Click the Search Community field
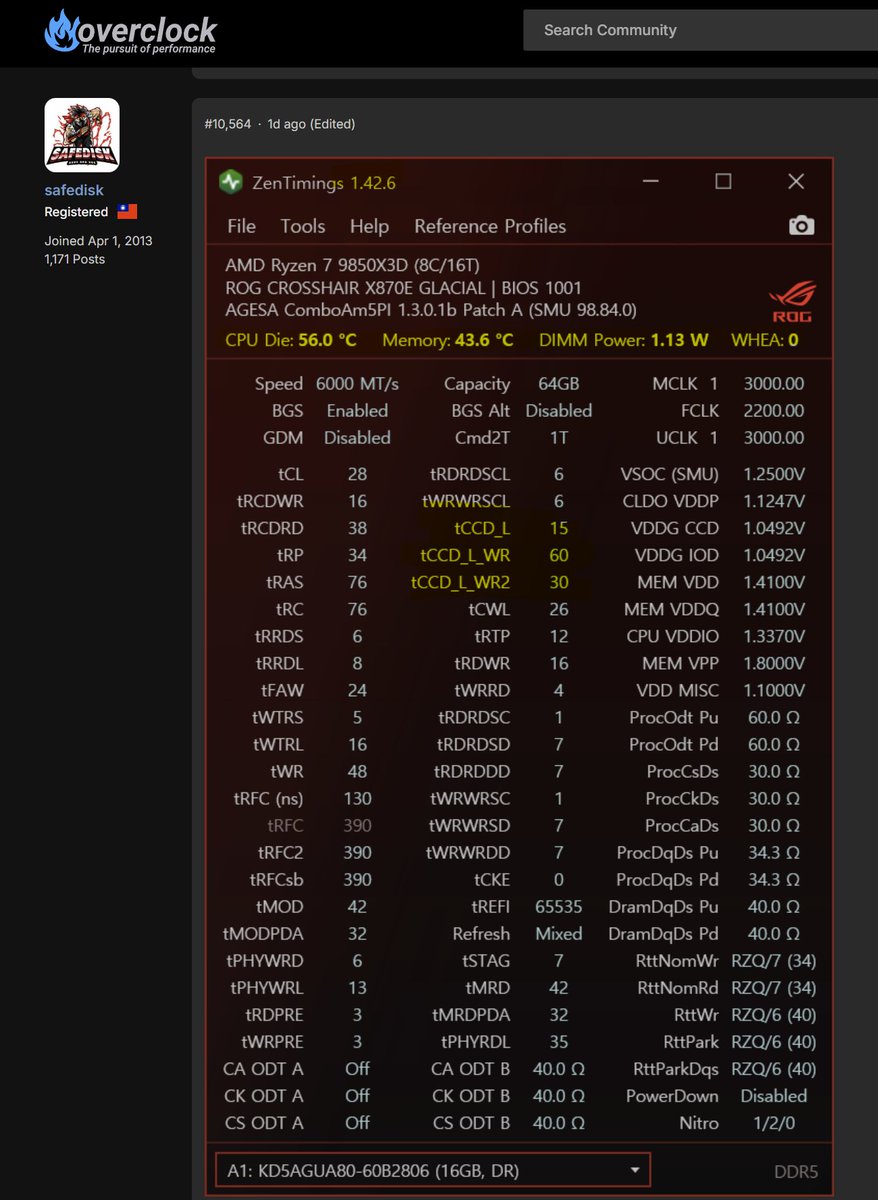This screenshot has height=1200, width=878. 700,30
